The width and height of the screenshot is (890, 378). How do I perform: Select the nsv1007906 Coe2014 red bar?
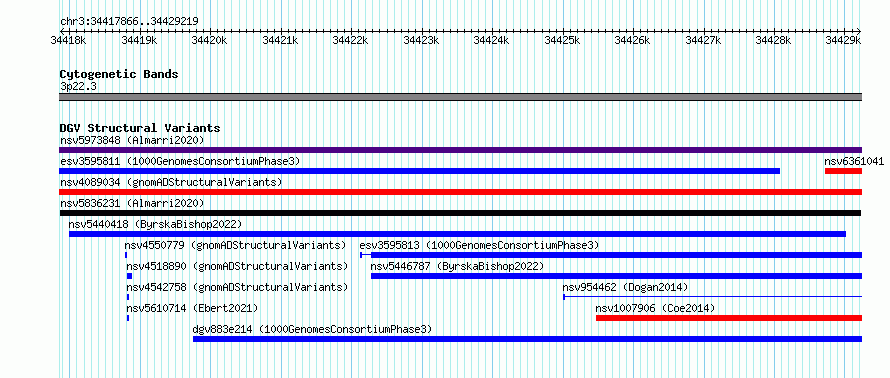tap(729, 318)
